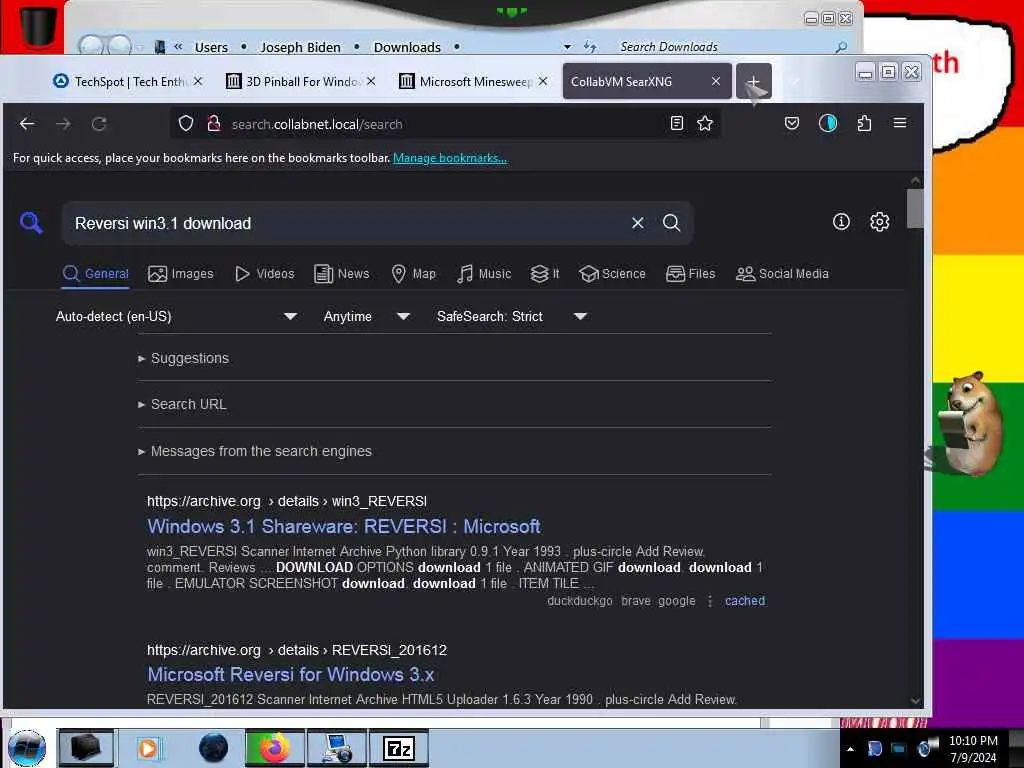This screenshot has width=1024, height=768.
Task: Close the CollabVM SearXNG tab
Action: [x=716, y=81]
